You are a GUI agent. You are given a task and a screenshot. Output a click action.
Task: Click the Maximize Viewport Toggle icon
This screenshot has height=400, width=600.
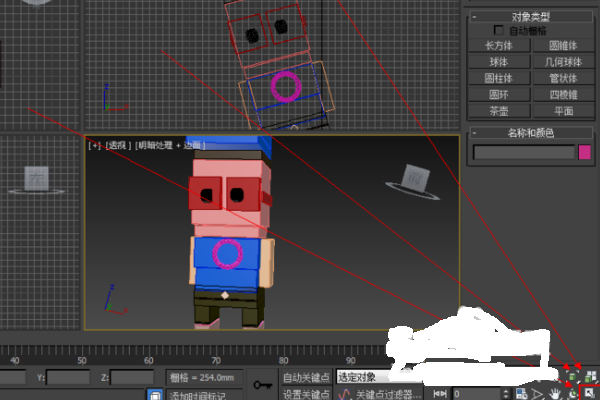tap(590, 394)
